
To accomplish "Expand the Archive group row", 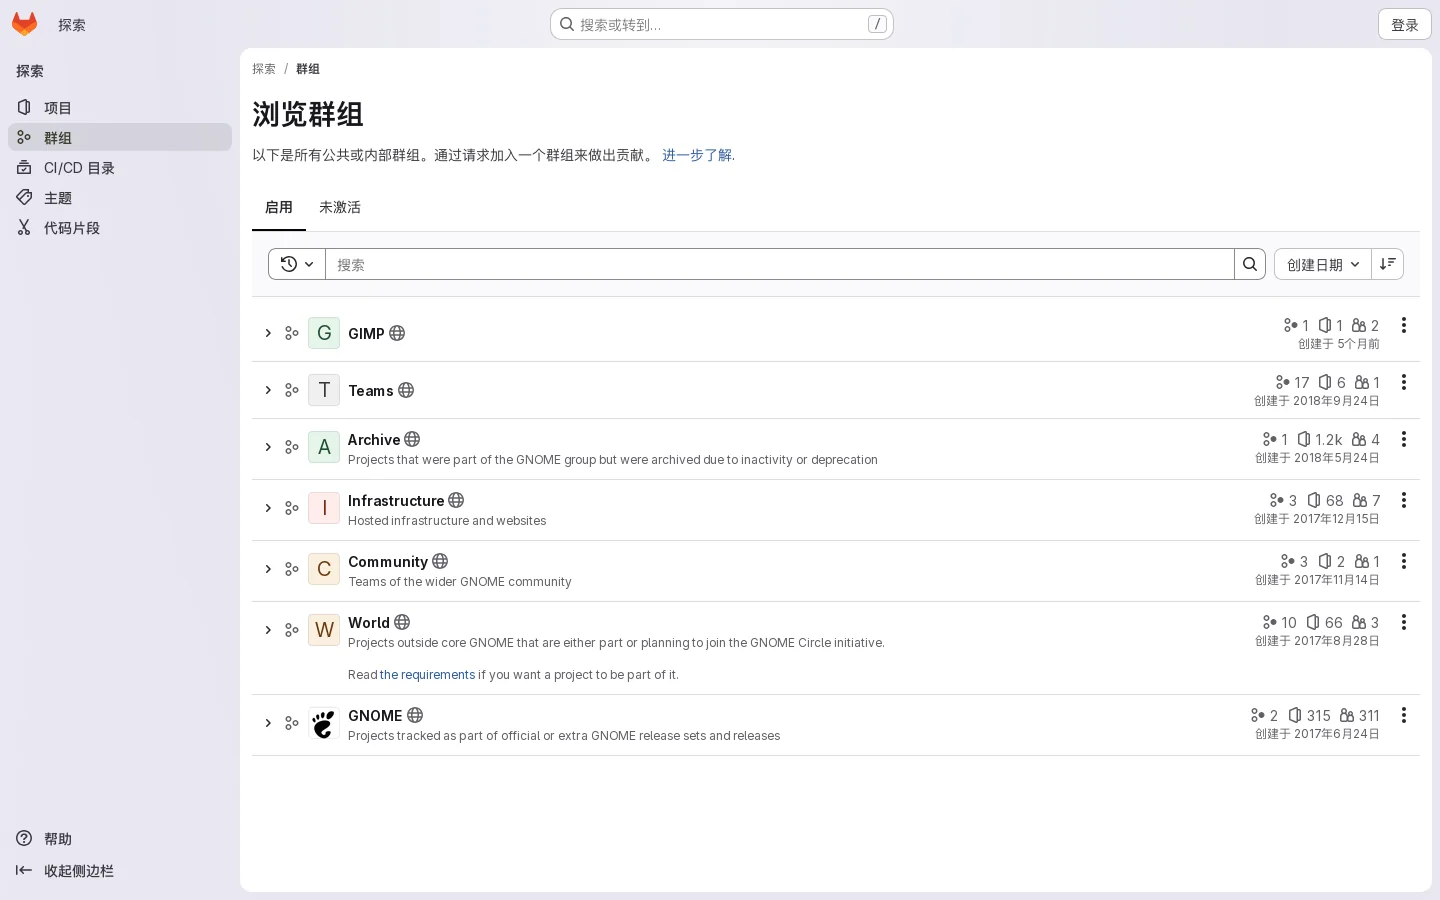I will point(268,447).
